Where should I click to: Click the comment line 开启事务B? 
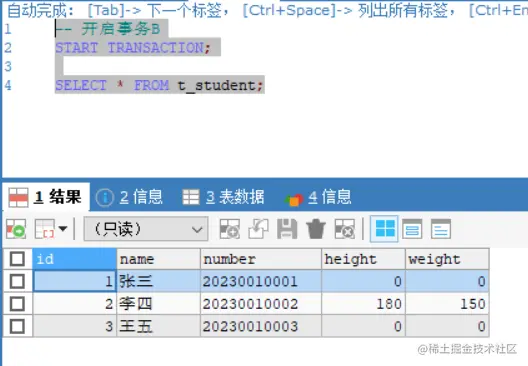pos(108,29)
